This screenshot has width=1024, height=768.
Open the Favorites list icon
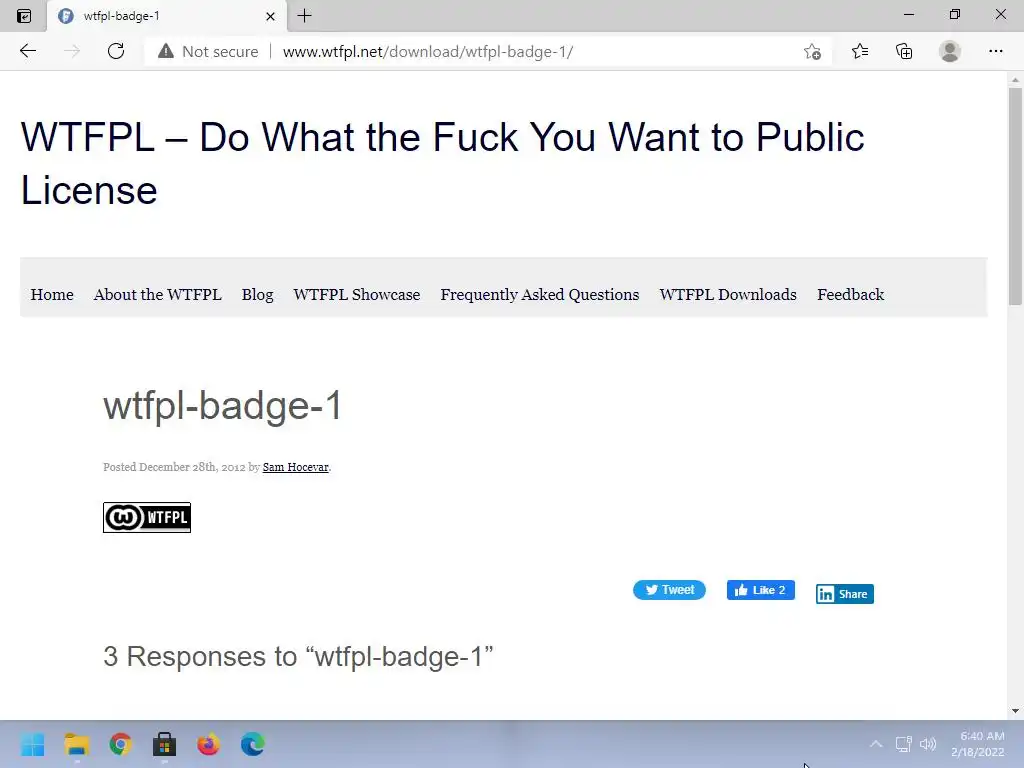point(859,51)
